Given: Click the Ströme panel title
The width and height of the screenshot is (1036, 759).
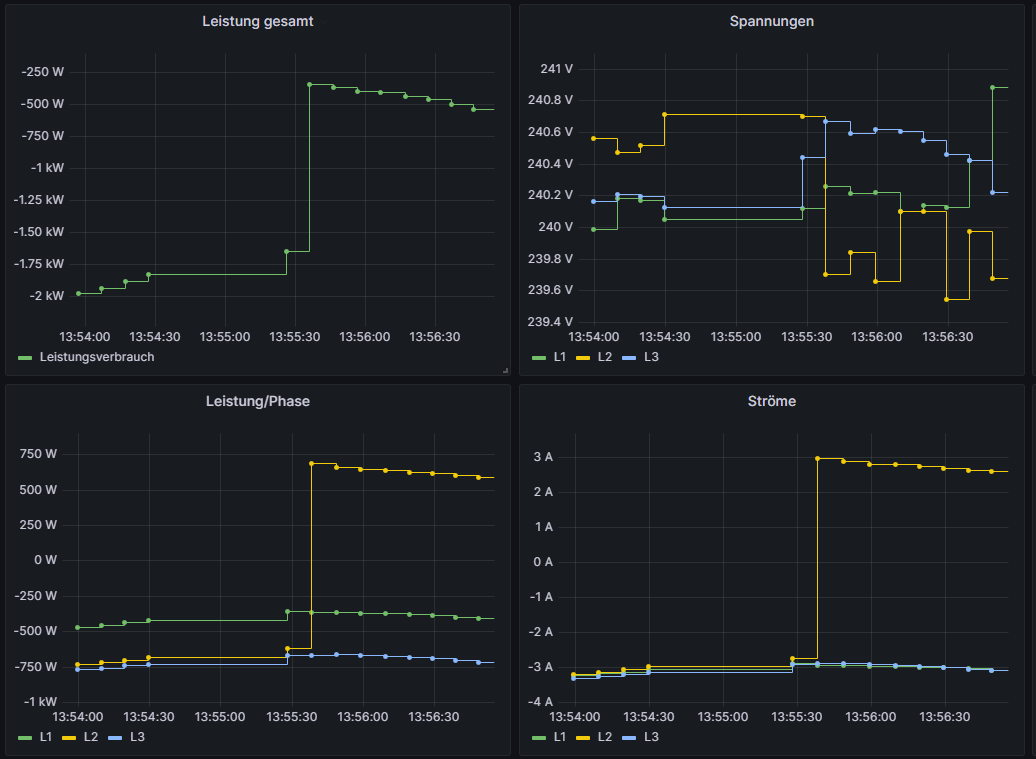Looking at the screenshot, I should (x=771, y=401).
